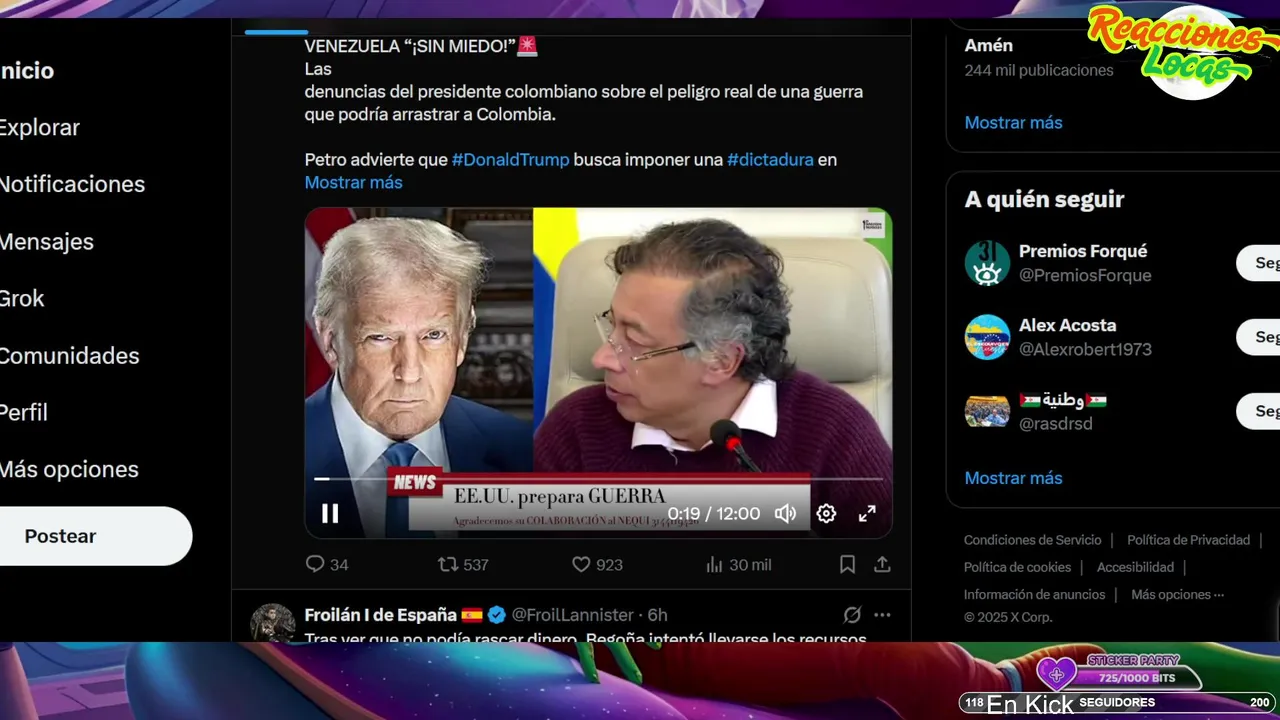Open @FroilLannister handle
Viewport: 1280px width, 720px height.
tap(573, 615)
